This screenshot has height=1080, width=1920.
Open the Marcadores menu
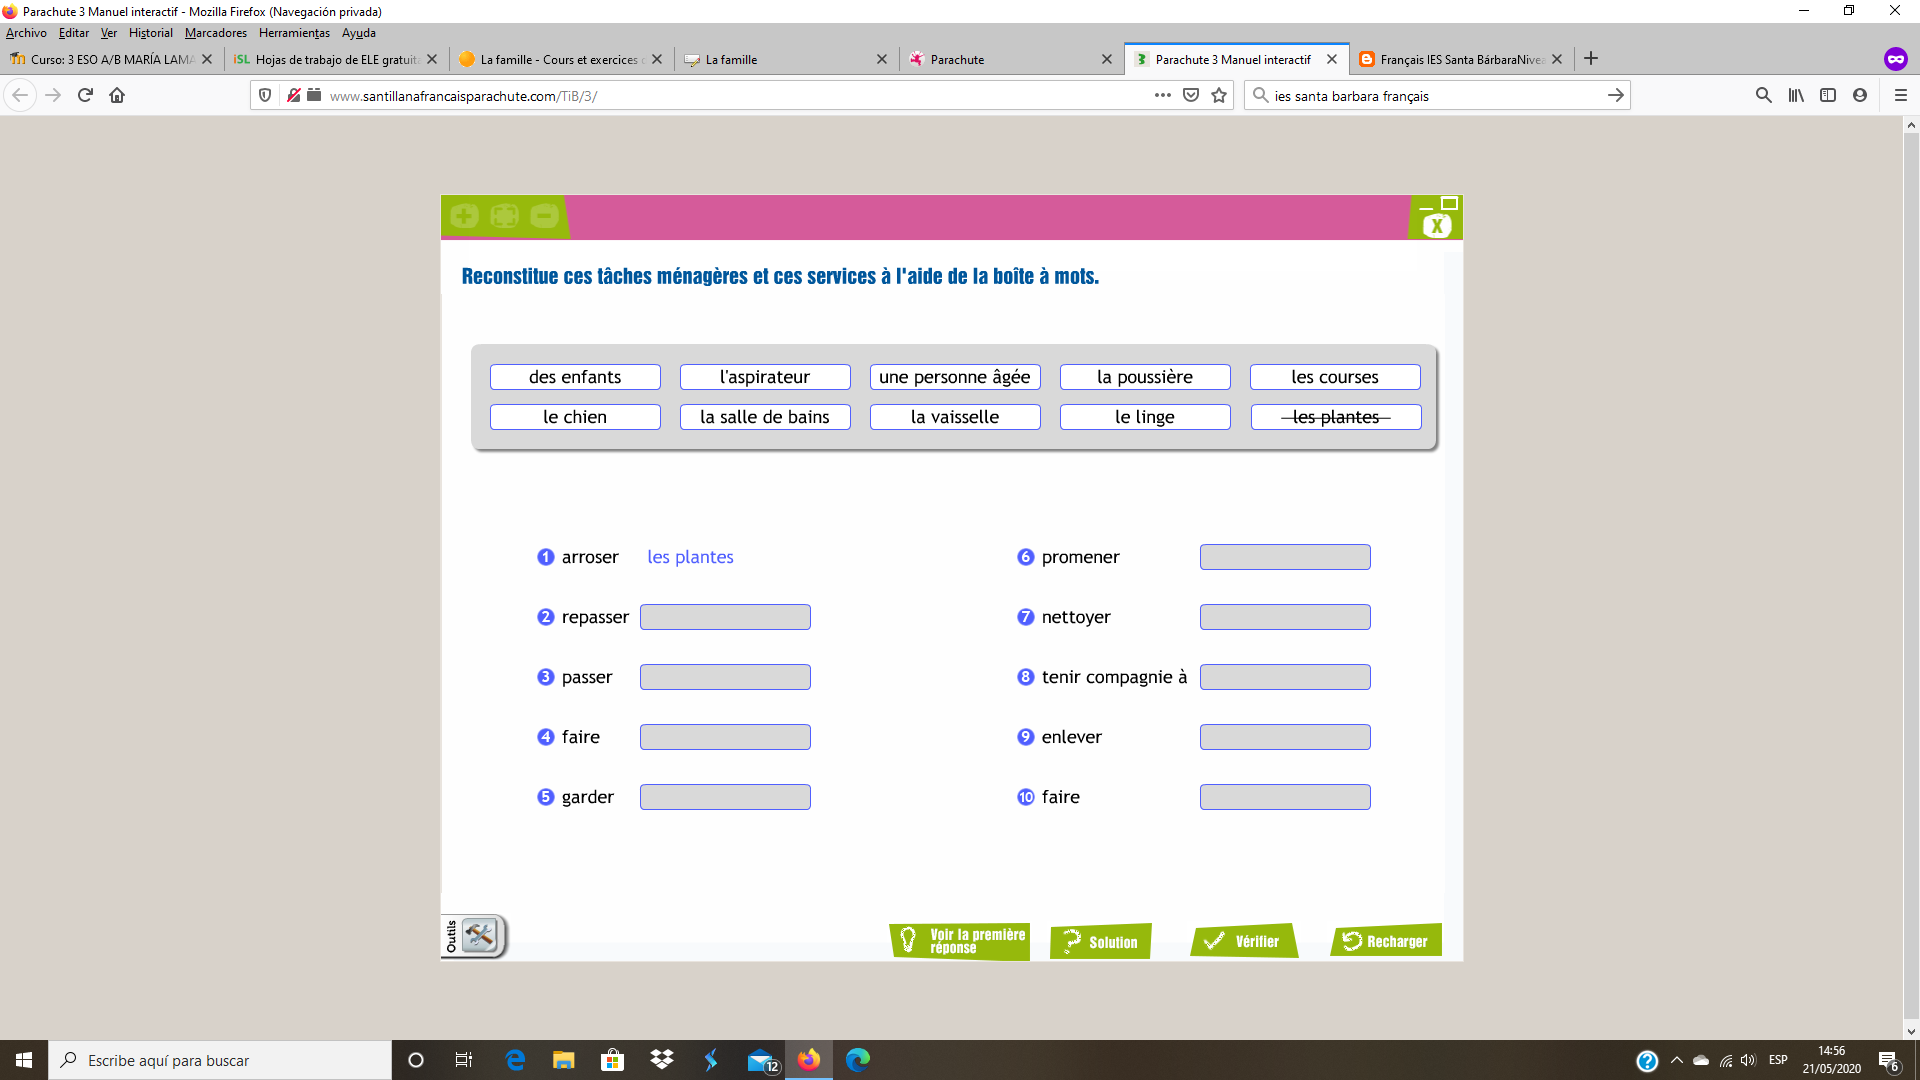pyautogui.click(x=215, y=33)
